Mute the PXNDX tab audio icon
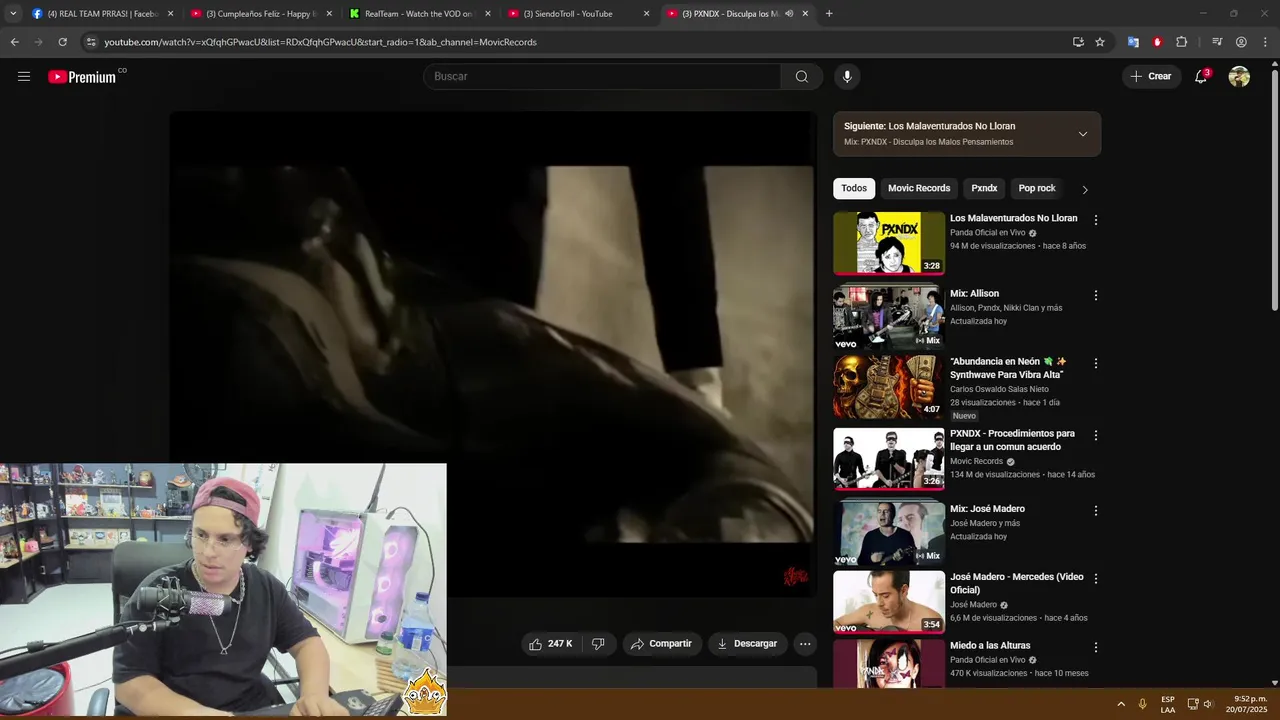Screen dimensions: 1280x720 pos(789,14)
